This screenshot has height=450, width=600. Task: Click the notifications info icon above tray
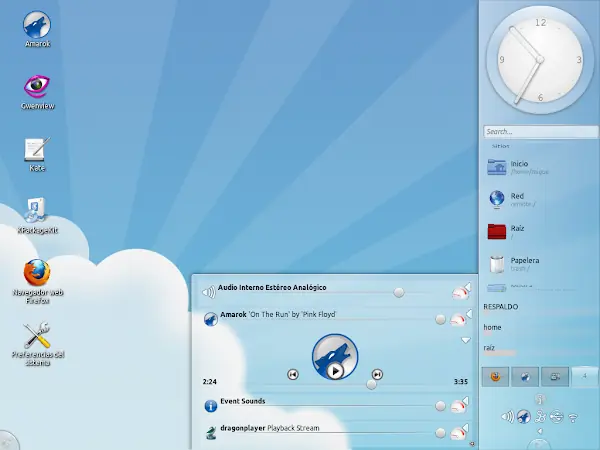pyautogui.click(x=540, y=399)
